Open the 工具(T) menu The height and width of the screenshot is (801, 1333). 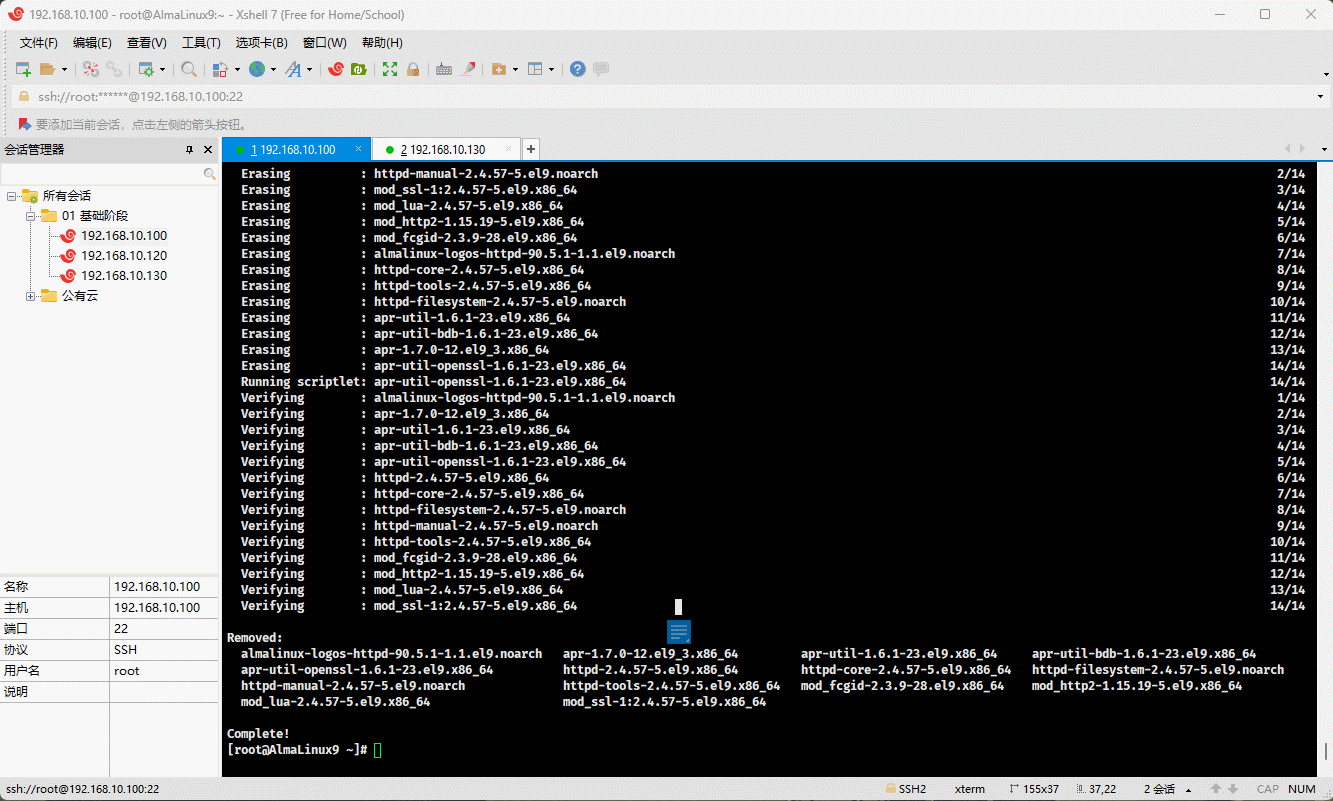(201, 43)
